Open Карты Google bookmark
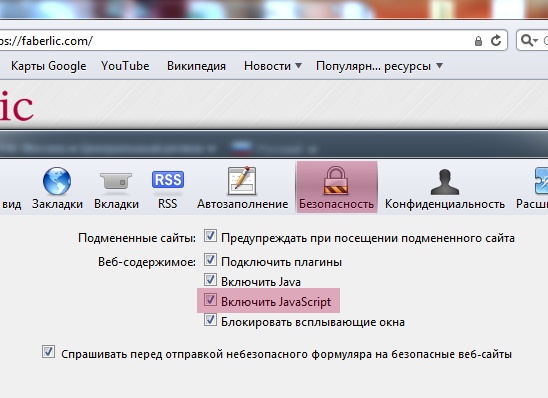 [x=49, y=66]
